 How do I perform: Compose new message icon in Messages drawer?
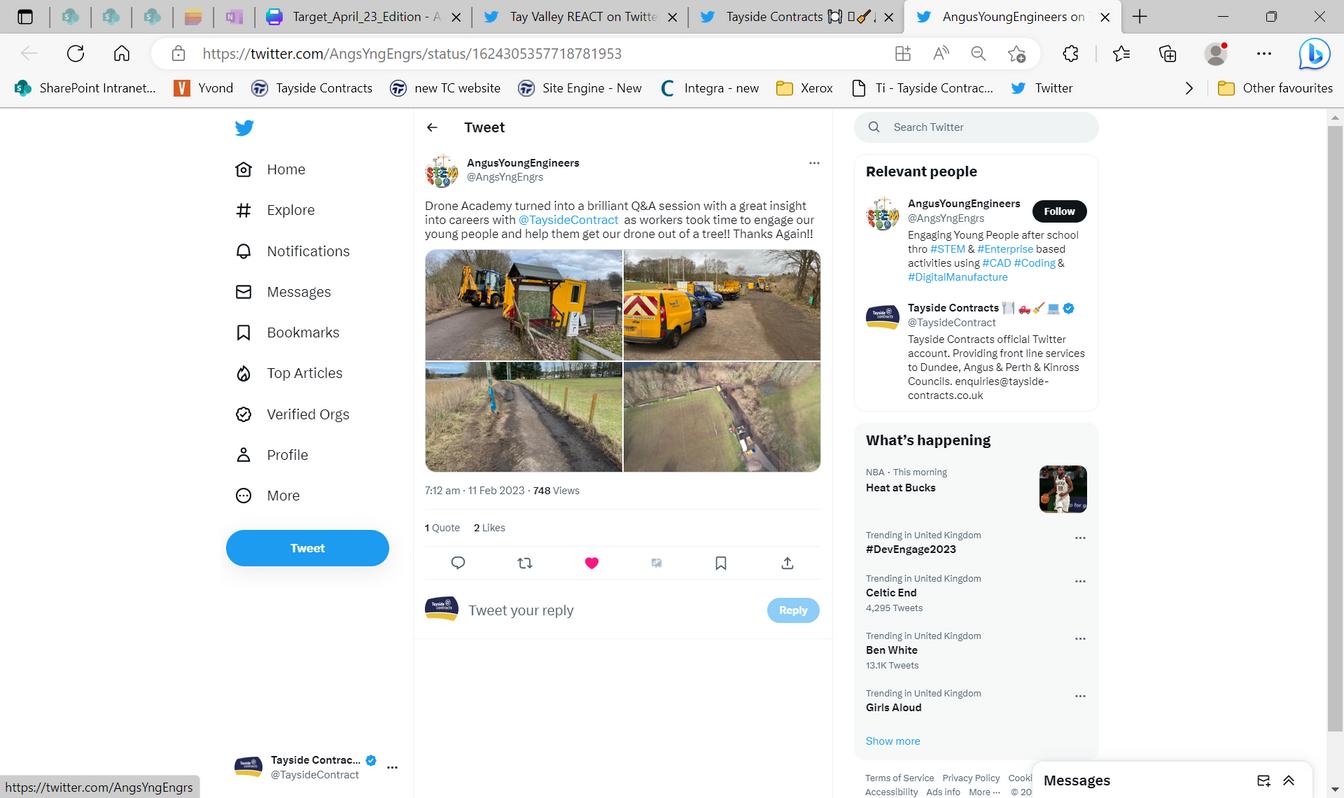[1264, 781]
